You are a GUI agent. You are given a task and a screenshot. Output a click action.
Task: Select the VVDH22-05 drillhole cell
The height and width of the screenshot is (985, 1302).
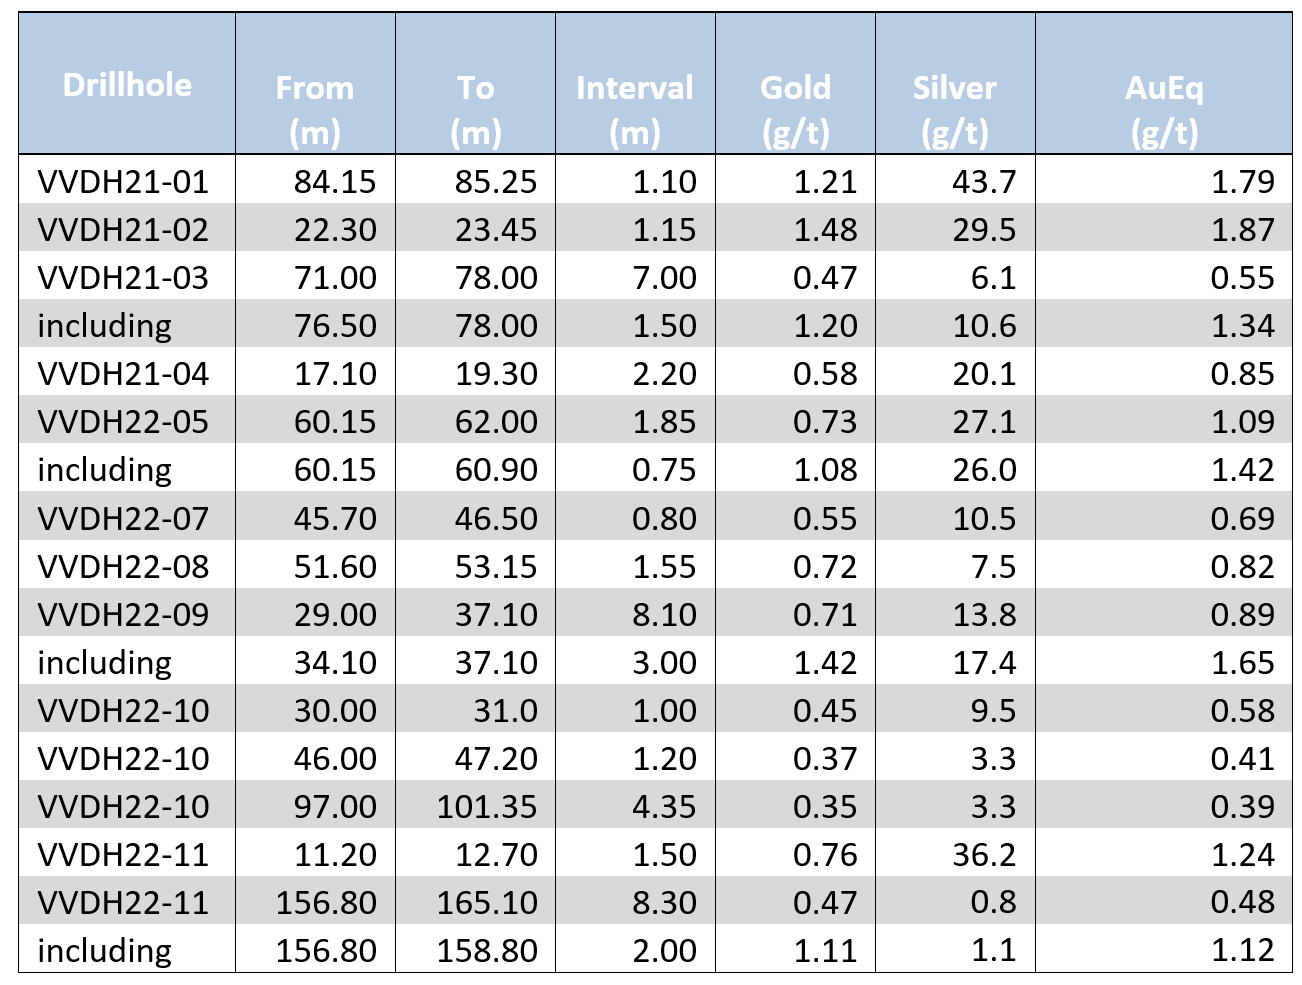point(123,422)
